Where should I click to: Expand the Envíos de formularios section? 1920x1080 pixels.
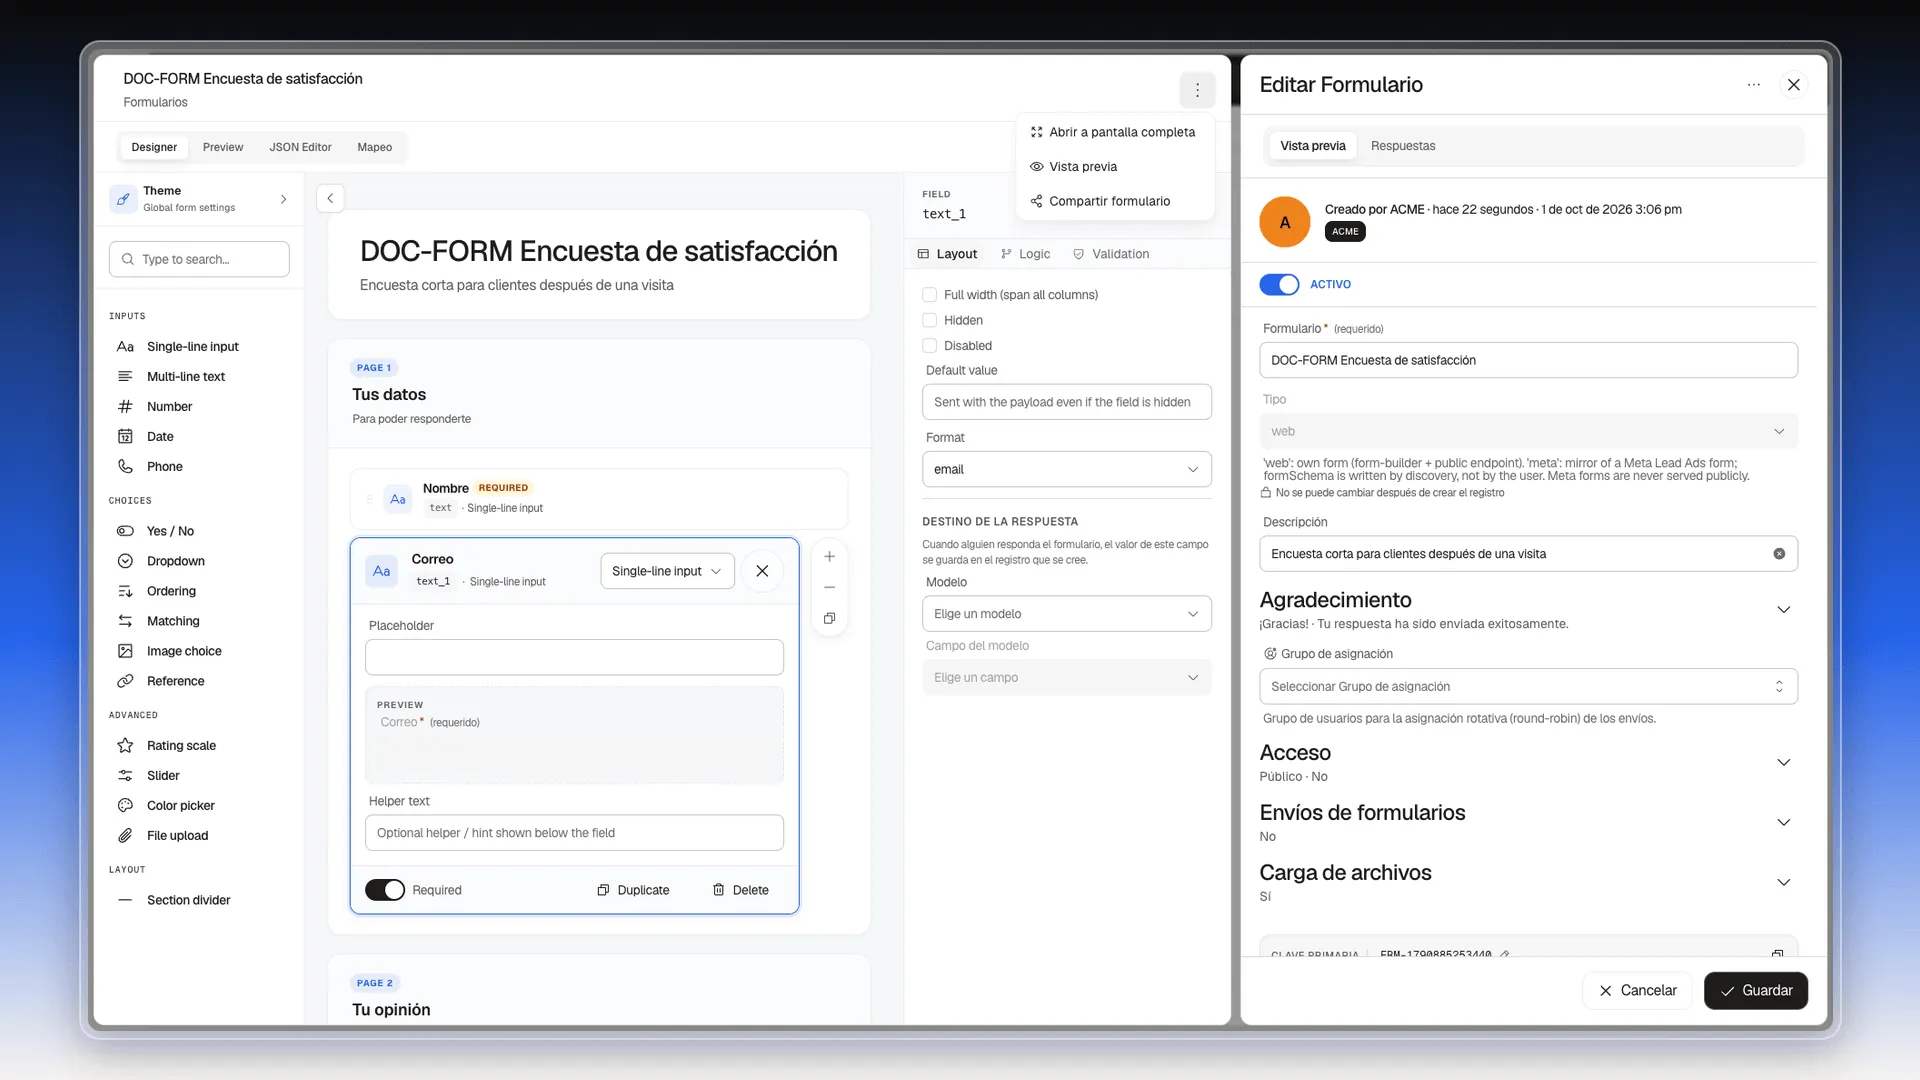pyautogui.click(x=1783, y=823)
